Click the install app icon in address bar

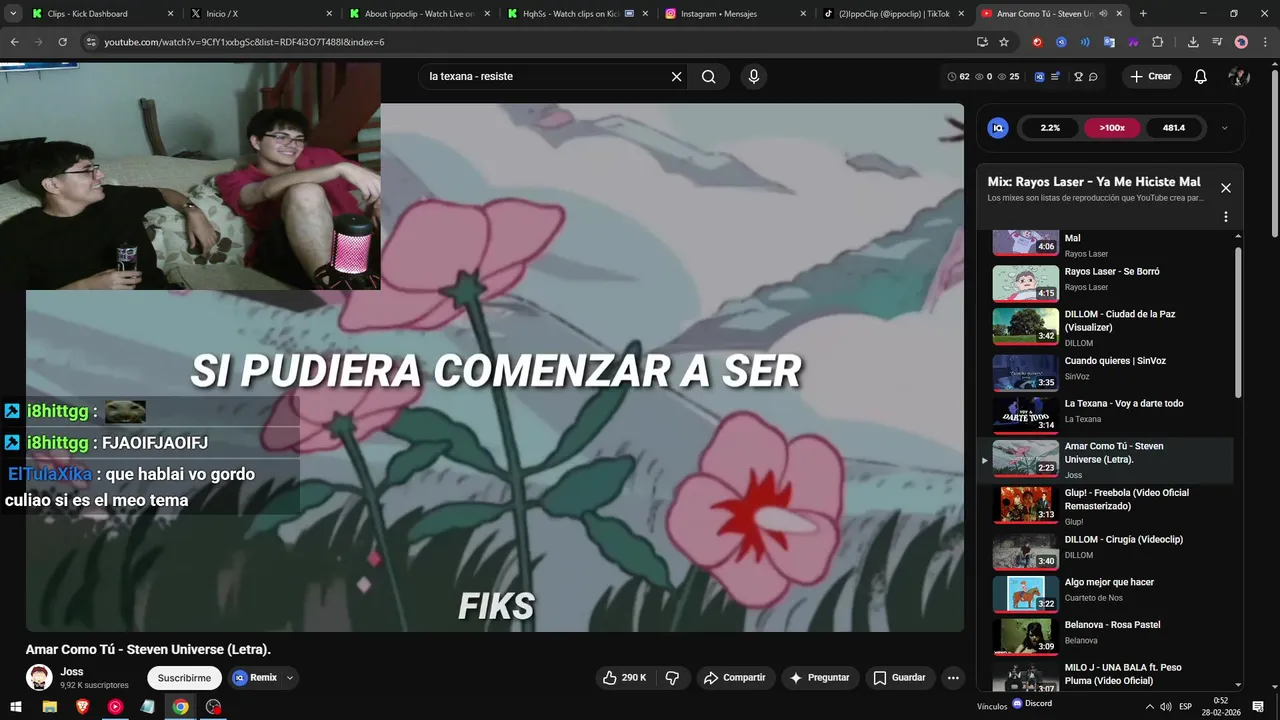(x=982, y=42)
